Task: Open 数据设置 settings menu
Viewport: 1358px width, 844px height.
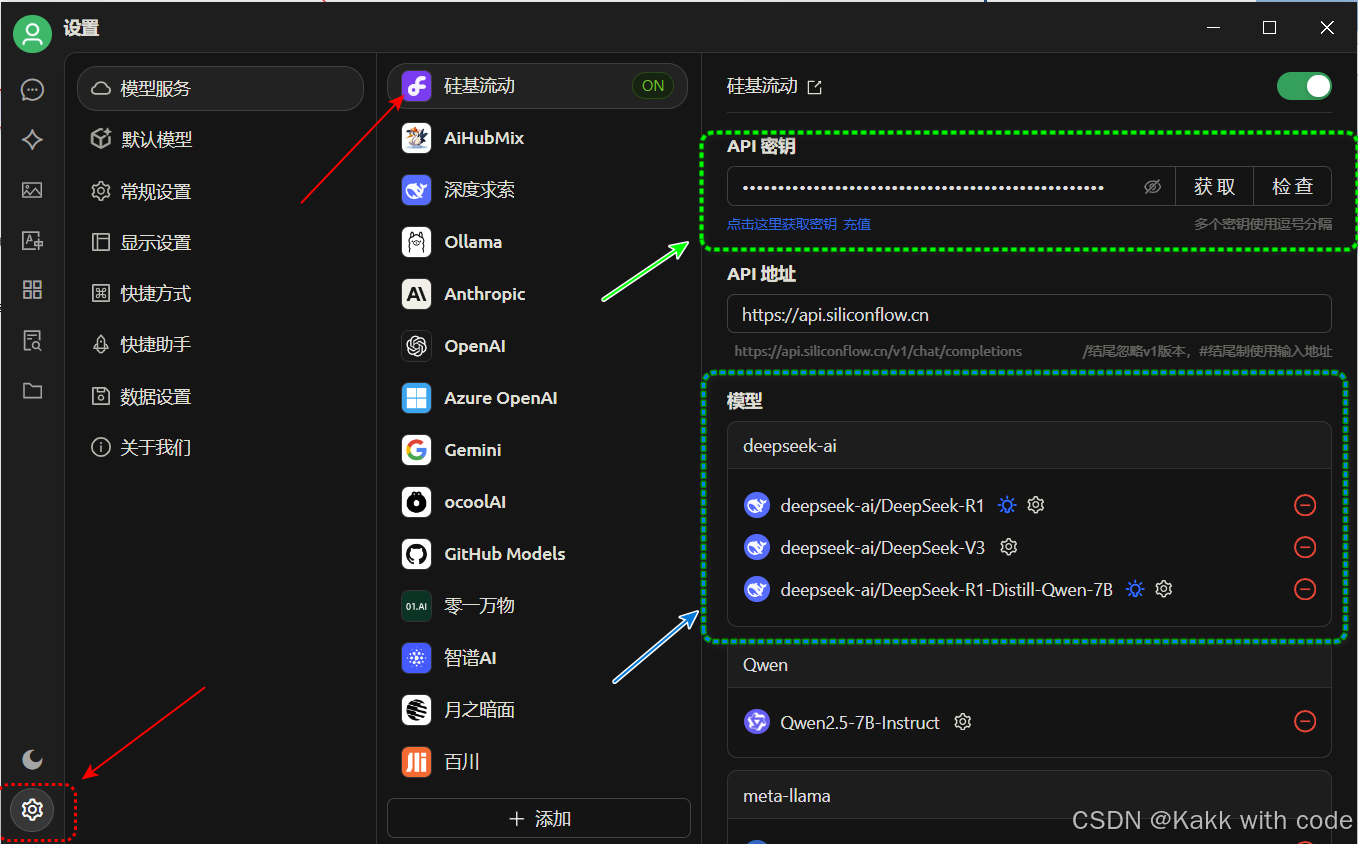Action: [x=220, y=396]
